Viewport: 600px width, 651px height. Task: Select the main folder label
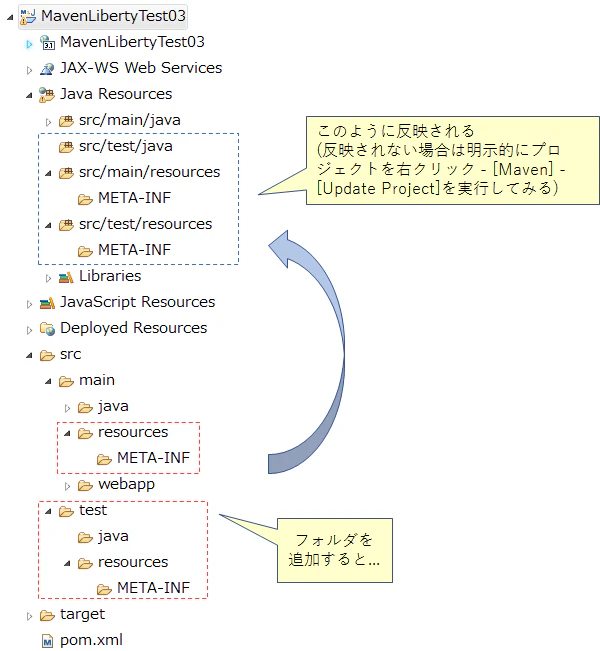click(97, 380)
